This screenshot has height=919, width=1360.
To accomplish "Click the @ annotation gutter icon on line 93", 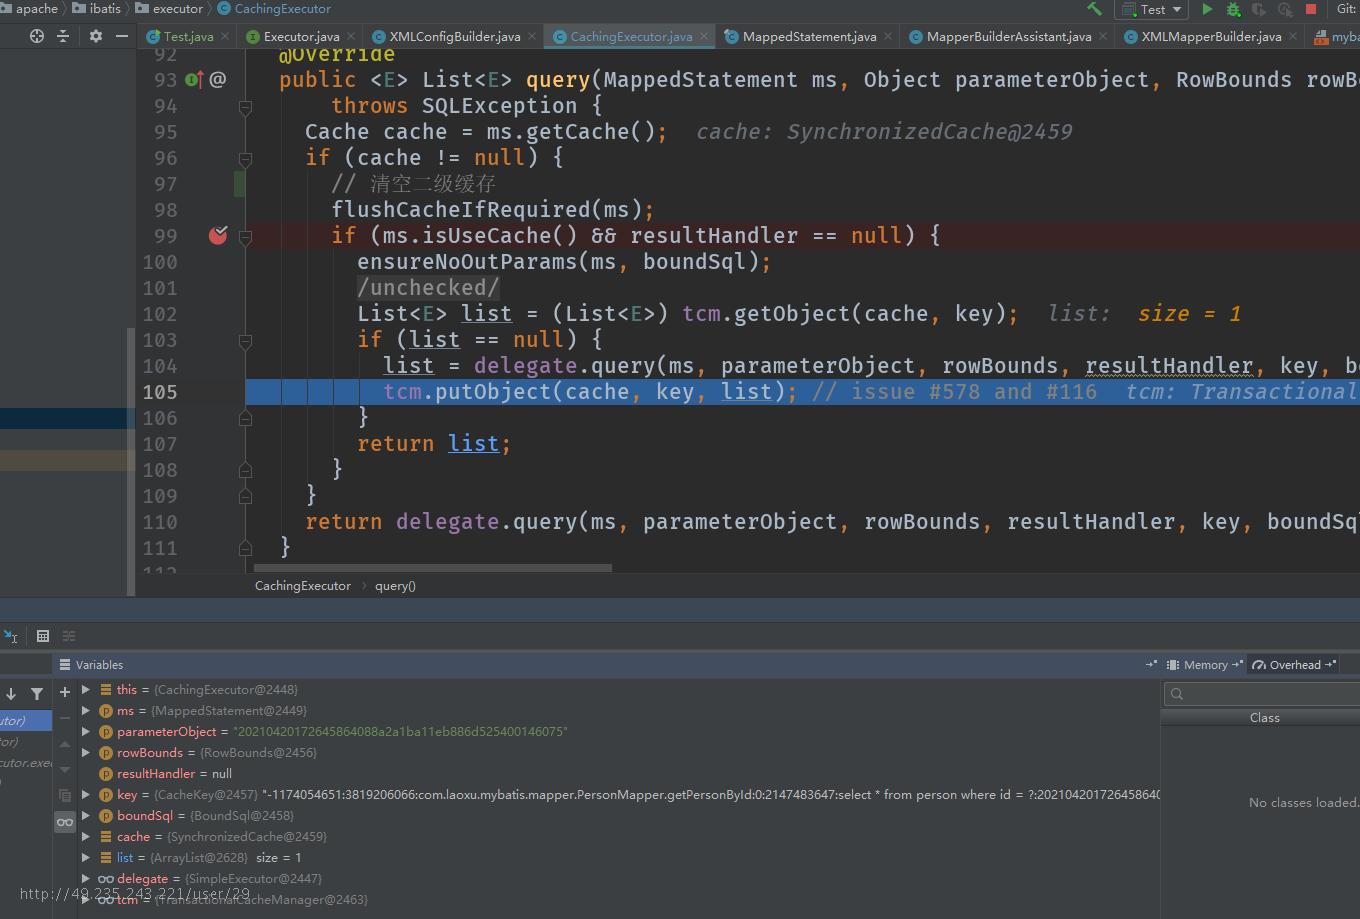I will tap(217, 79).
